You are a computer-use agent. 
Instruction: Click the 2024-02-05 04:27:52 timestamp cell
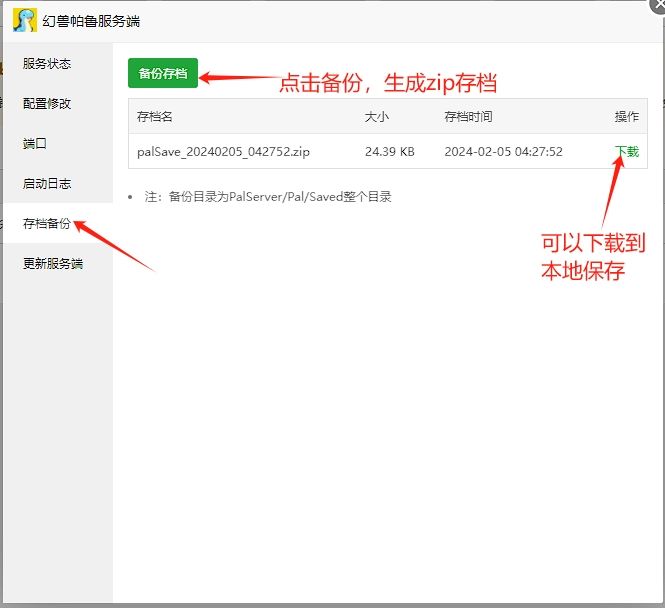coord(503,151)
